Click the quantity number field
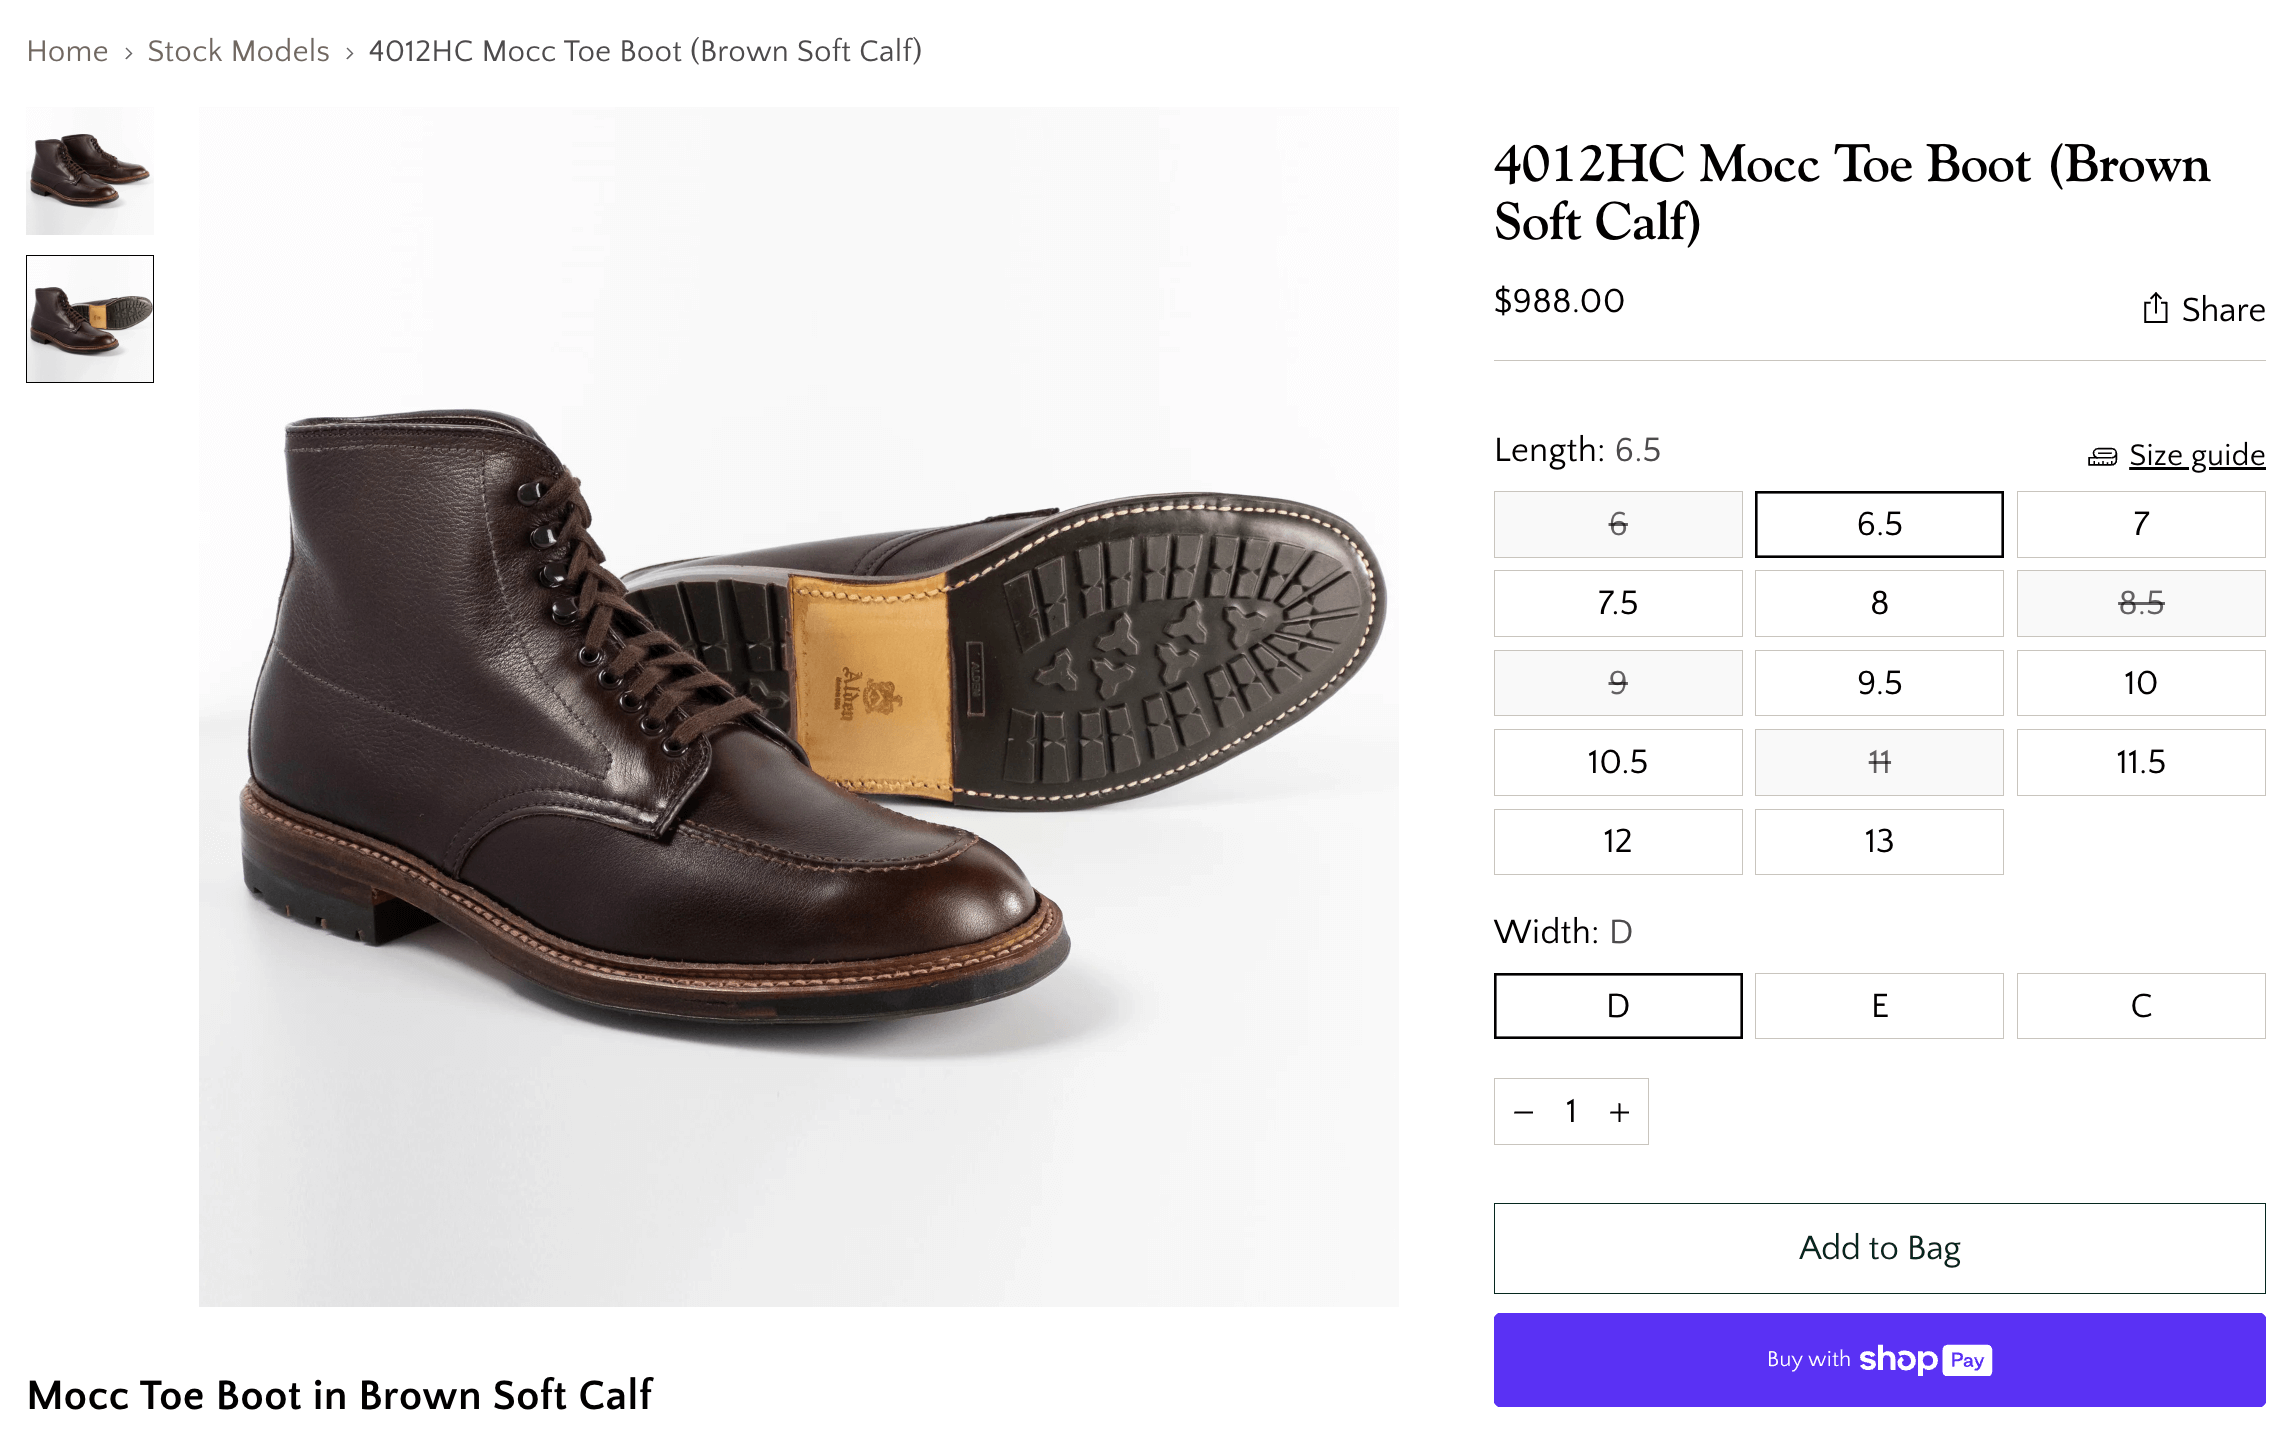2290x1434 pixels. click(x=1571, y=1112)
